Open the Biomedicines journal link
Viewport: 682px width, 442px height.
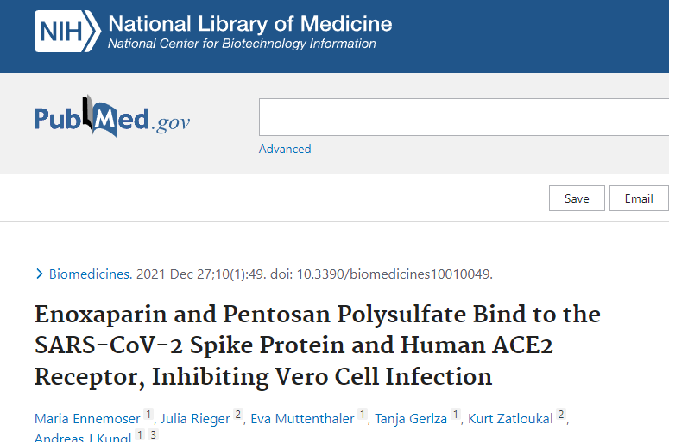(x=90, y=274)
